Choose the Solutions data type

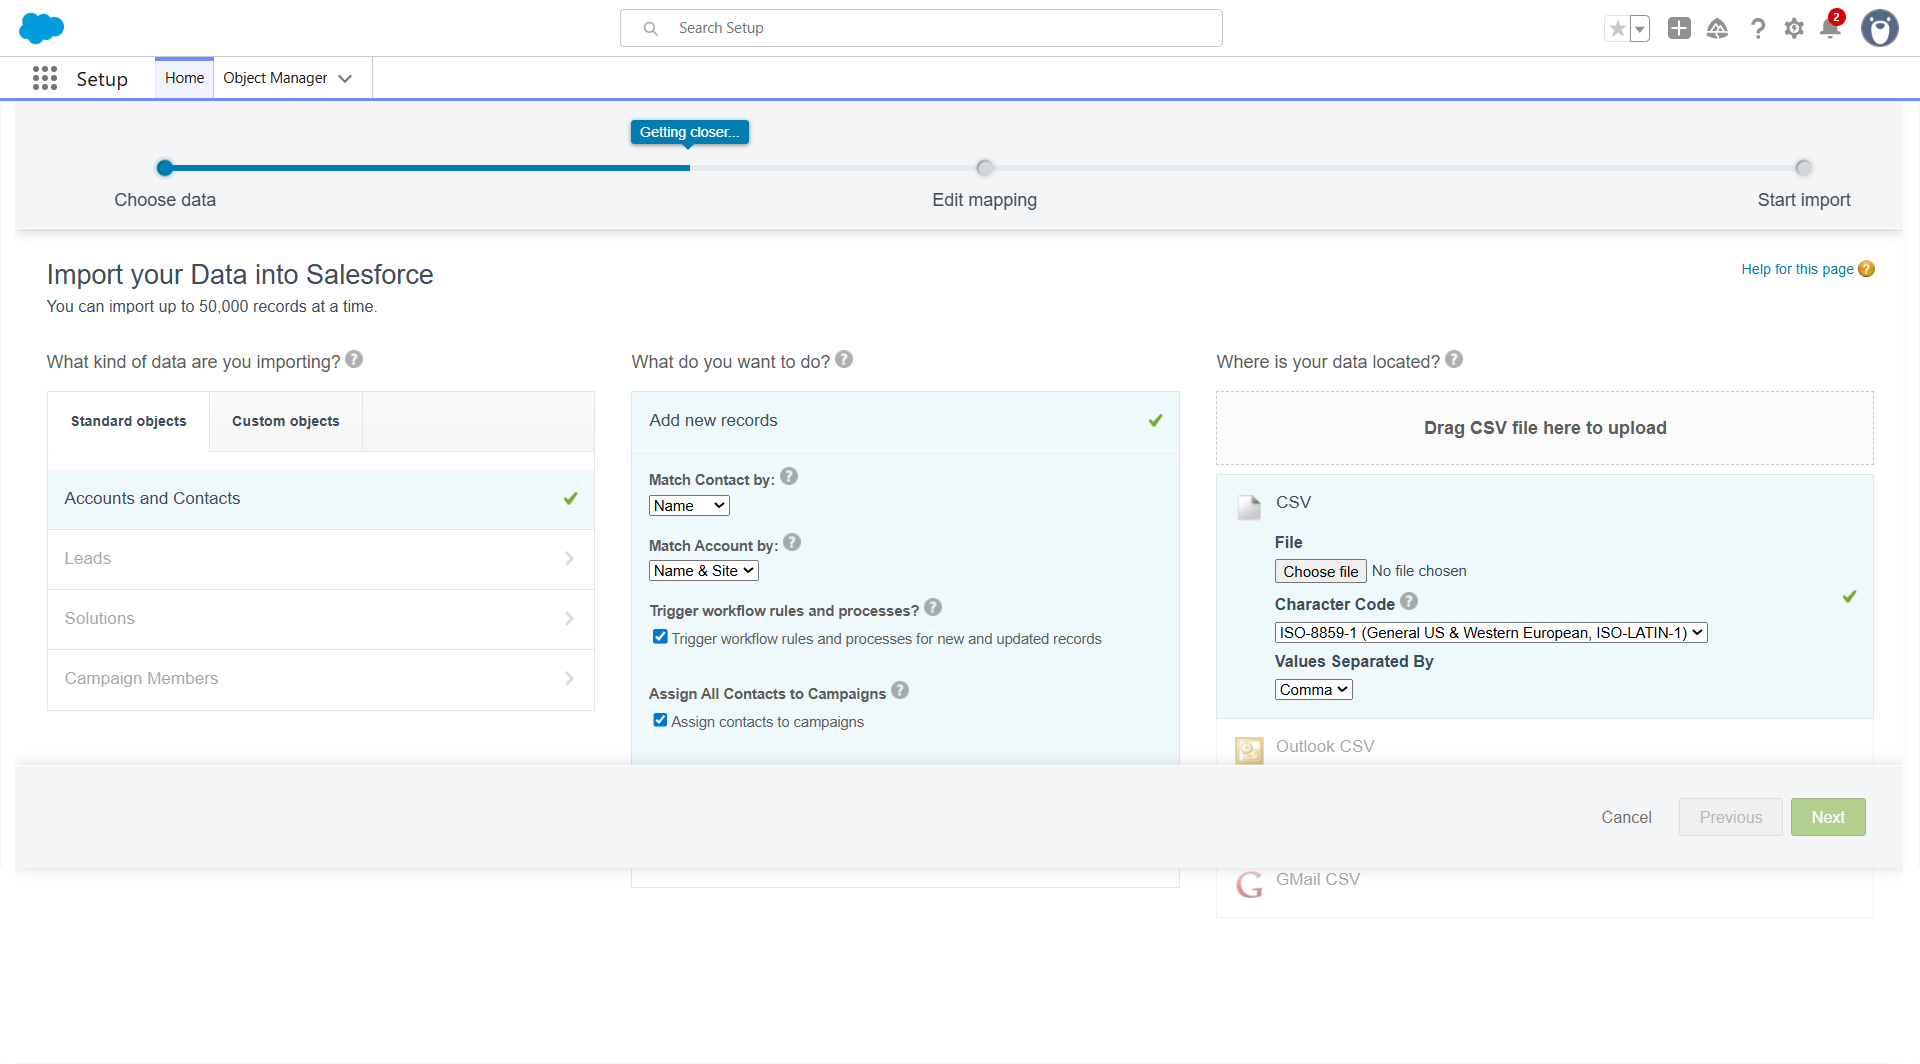321,619
